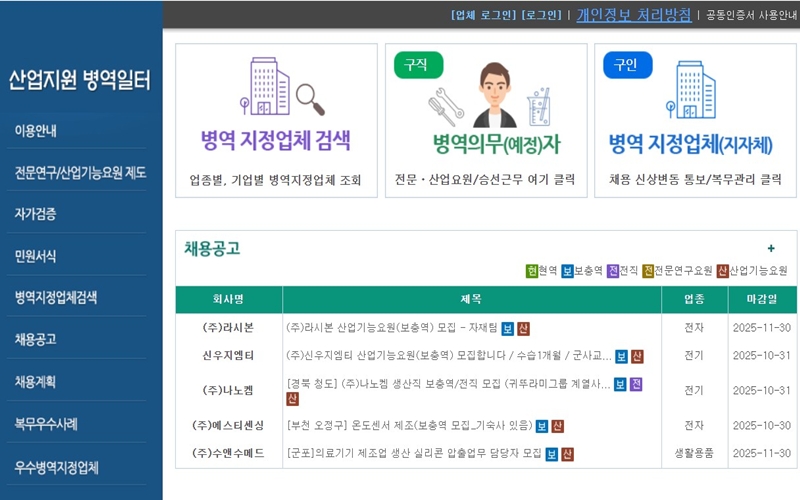This screenshot has width=800, height=500.
Task: Click the 보 badge in 나노켐 row
Action: (x=620, y=384)
